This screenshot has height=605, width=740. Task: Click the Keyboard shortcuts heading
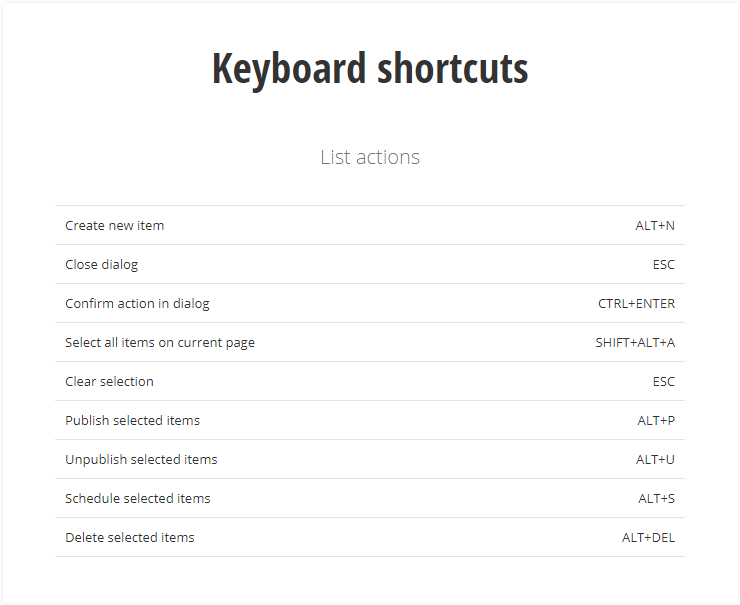tap(370, 69)
